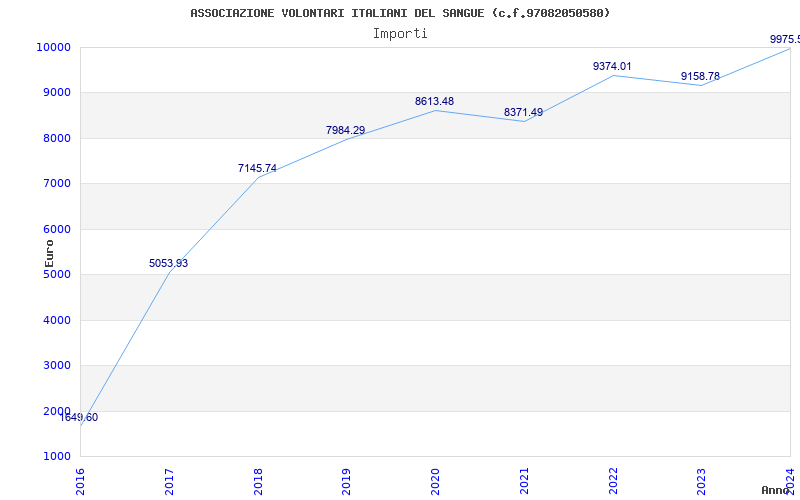The image size is (800, 500).
Task: Click the y-axis tick 6000
Action: [56, 230]
